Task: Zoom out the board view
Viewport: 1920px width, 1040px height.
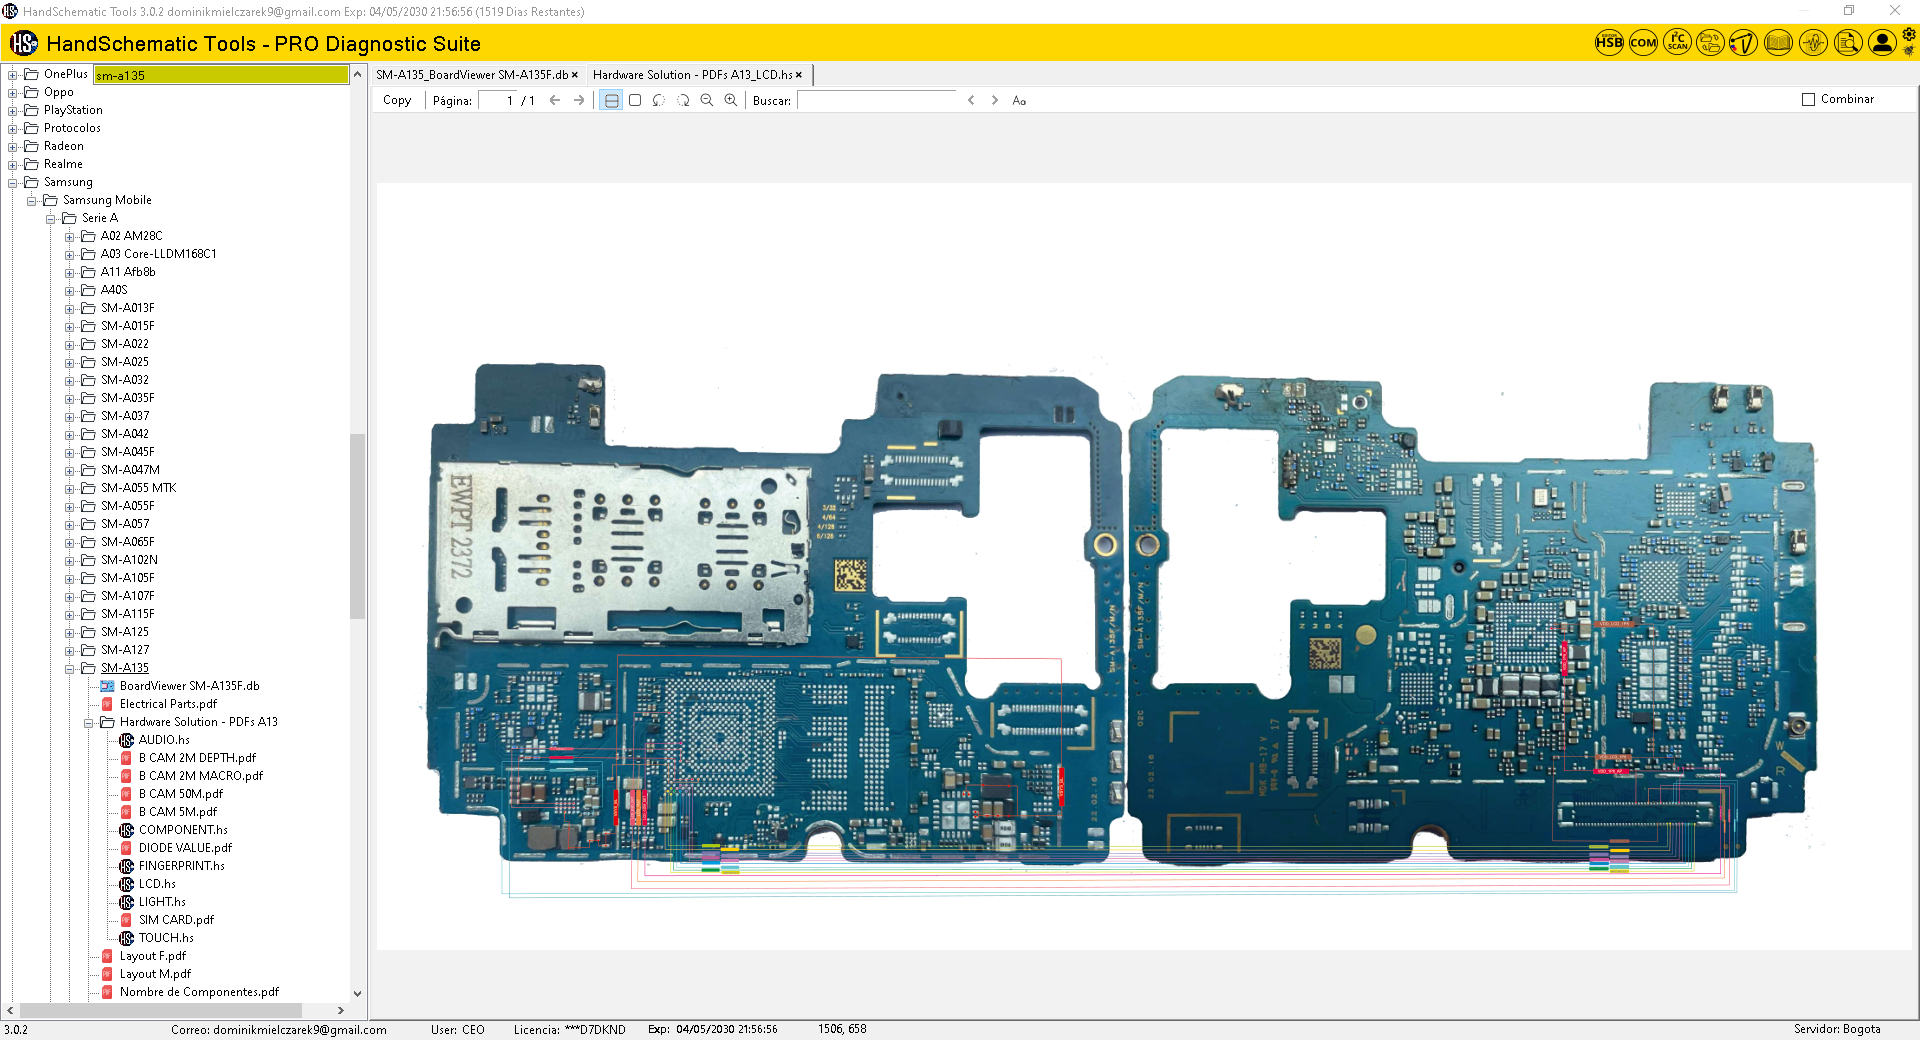Action: pyautogui.click(x=707, y=100)
